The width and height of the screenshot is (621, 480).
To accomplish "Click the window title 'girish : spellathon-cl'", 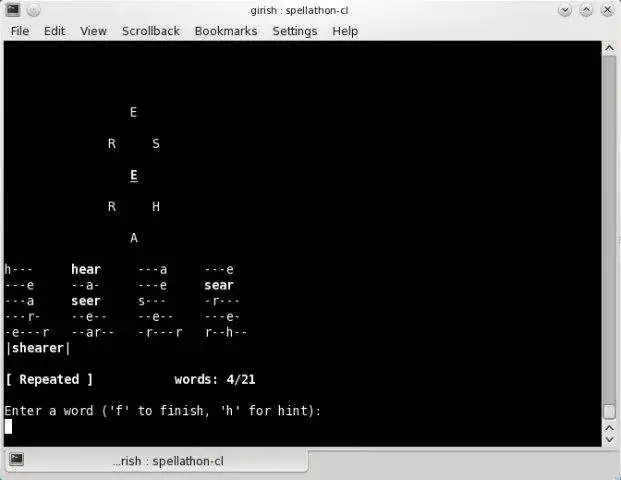I will 299,10.
